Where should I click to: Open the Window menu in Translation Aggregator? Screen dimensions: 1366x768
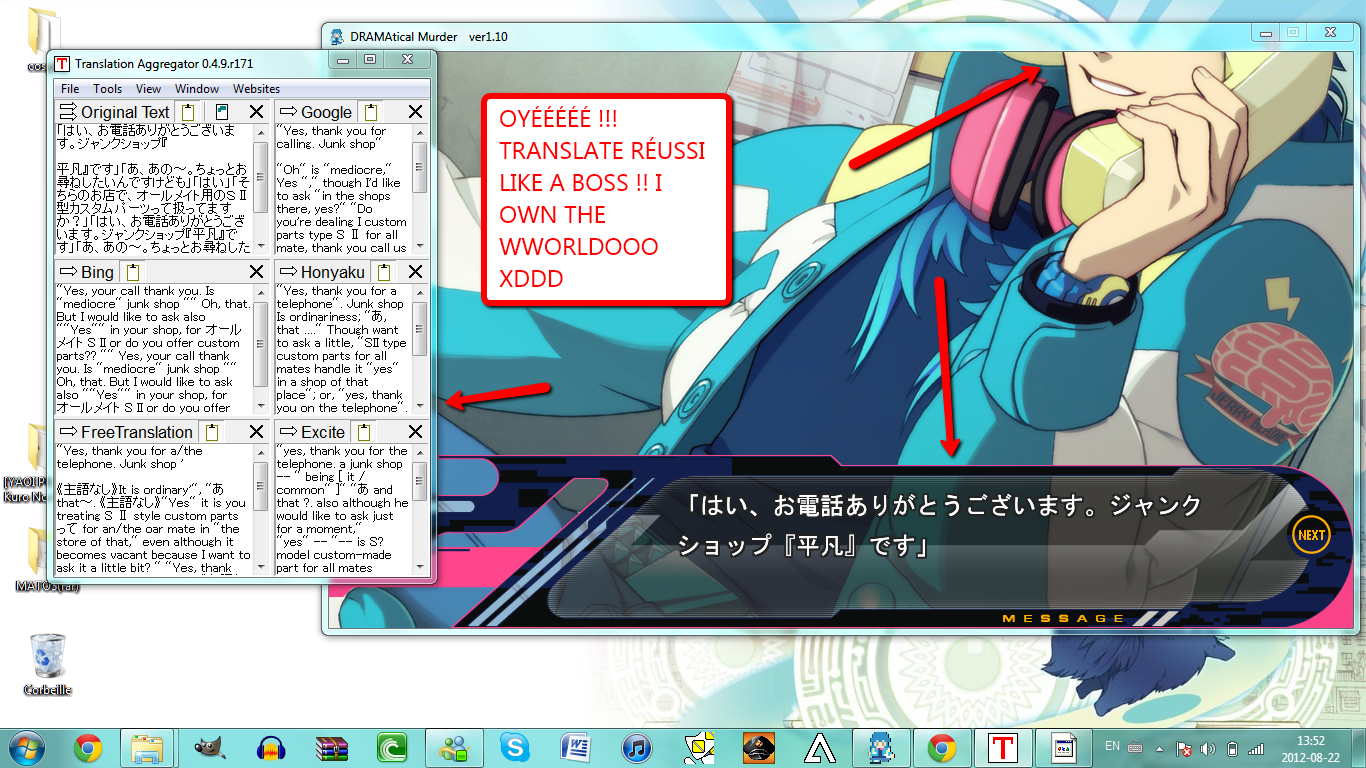197,89
